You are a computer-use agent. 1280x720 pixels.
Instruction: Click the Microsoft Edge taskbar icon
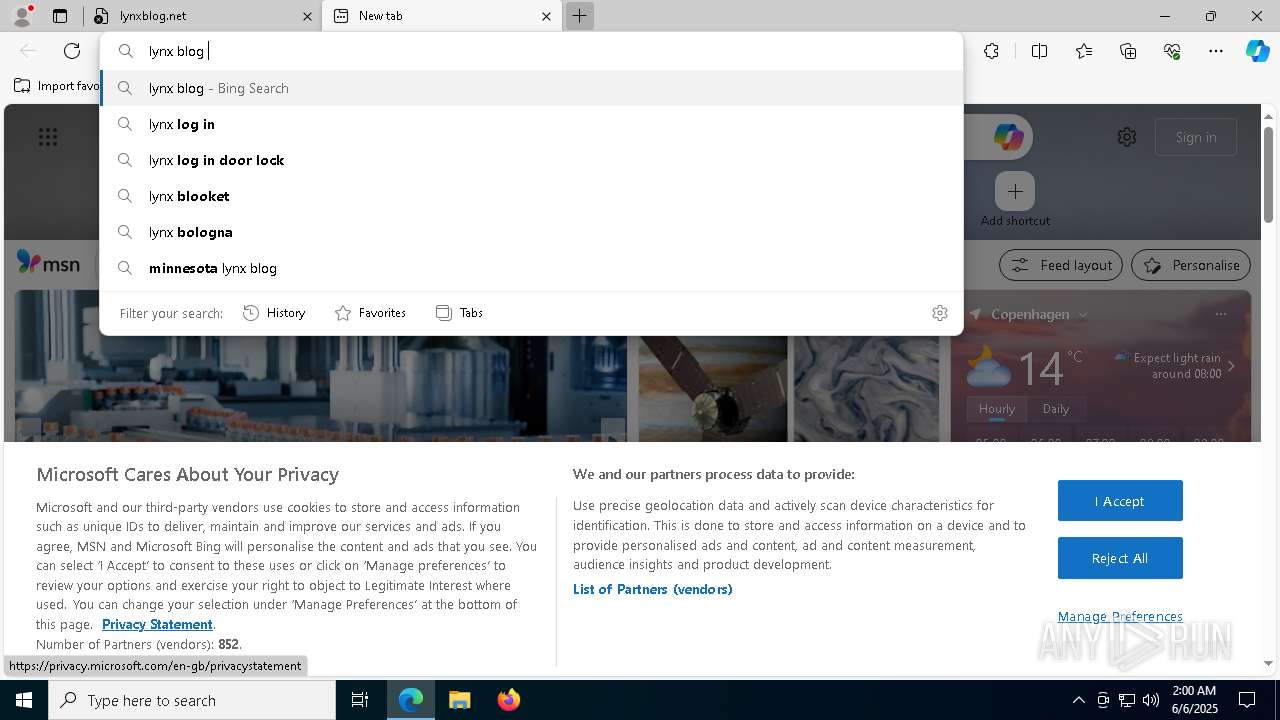pyautogui.click(x=411, y=700)
